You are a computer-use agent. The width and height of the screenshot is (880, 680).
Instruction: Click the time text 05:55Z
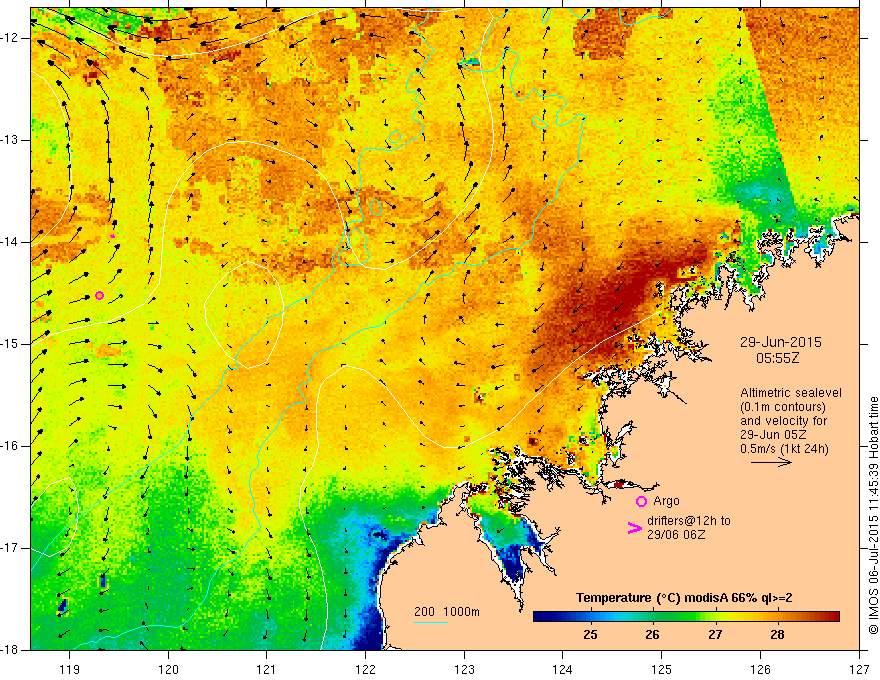coord(777,358)
